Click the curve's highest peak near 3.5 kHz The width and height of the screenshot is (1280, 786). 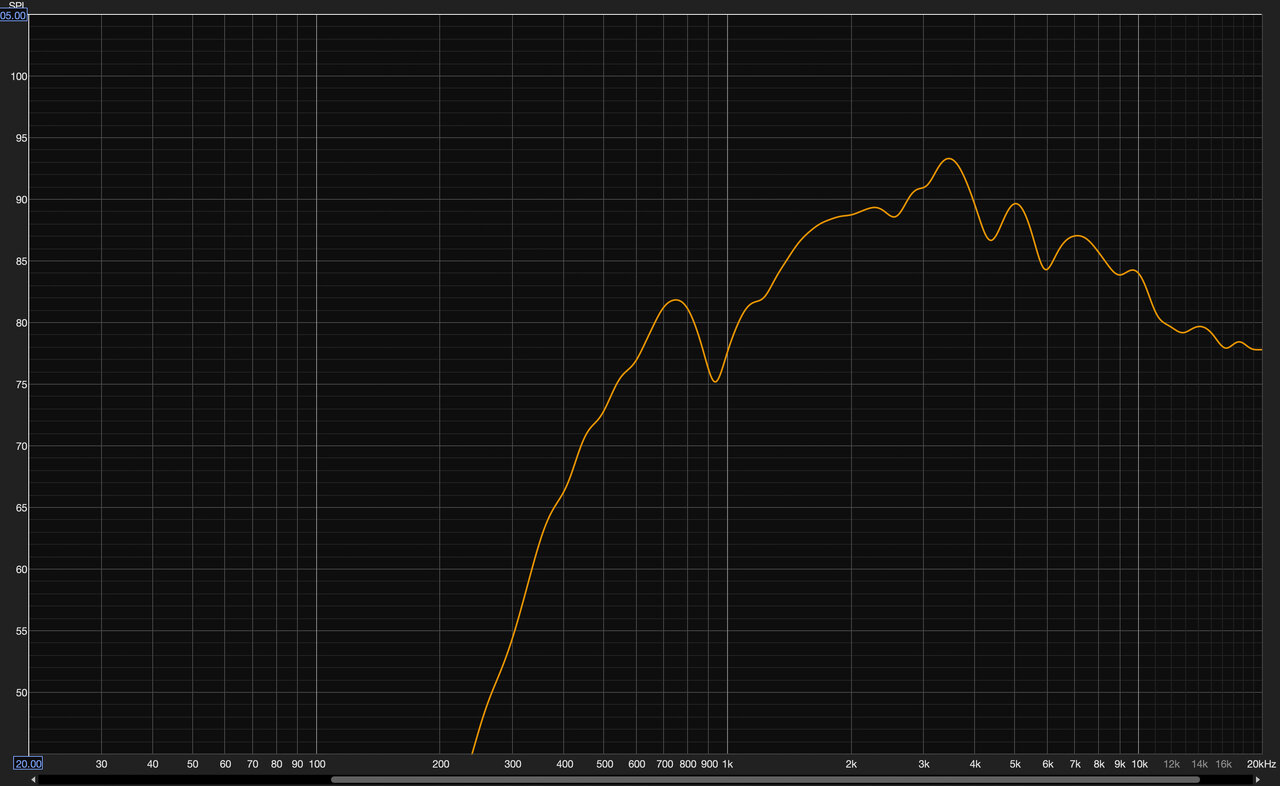tap(948, 159)
